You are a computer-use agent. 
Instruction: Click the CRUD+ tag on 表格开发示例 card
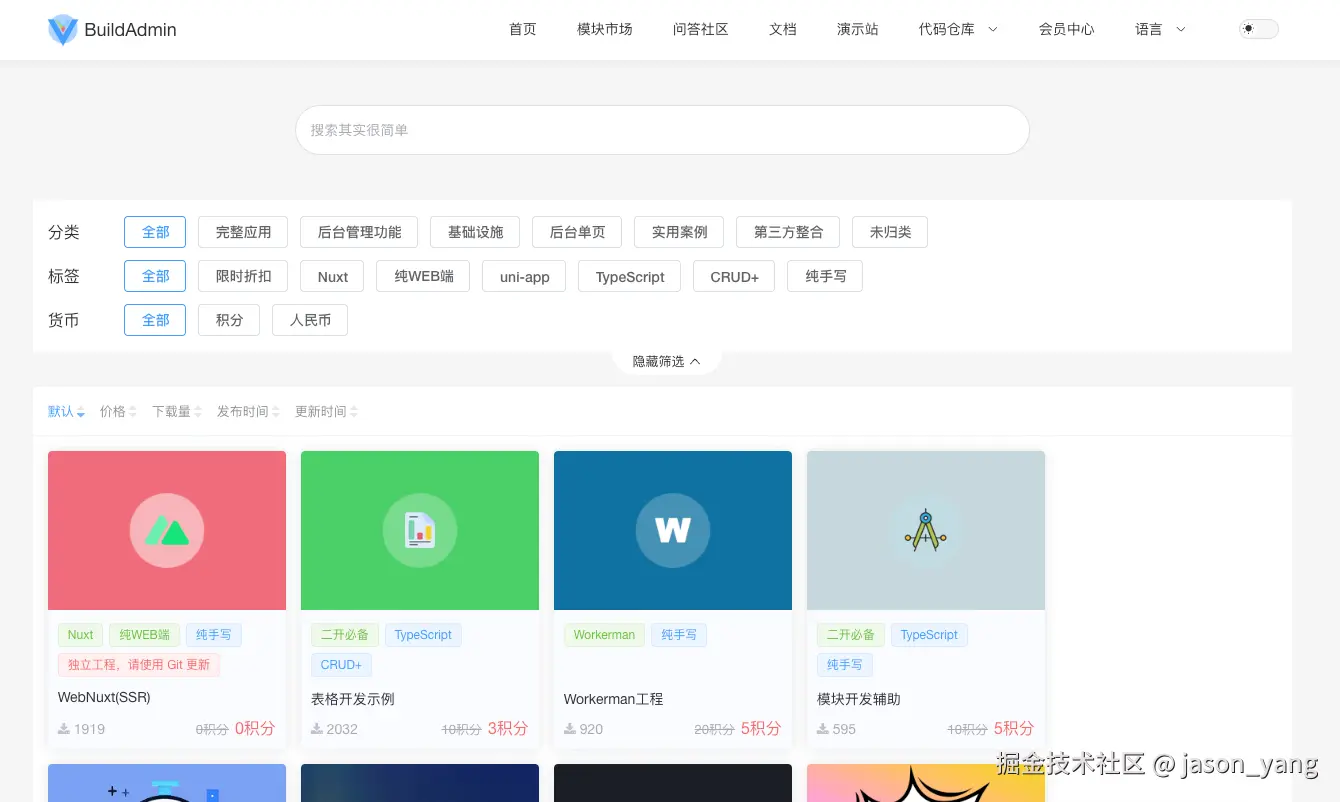click(341, 664)
